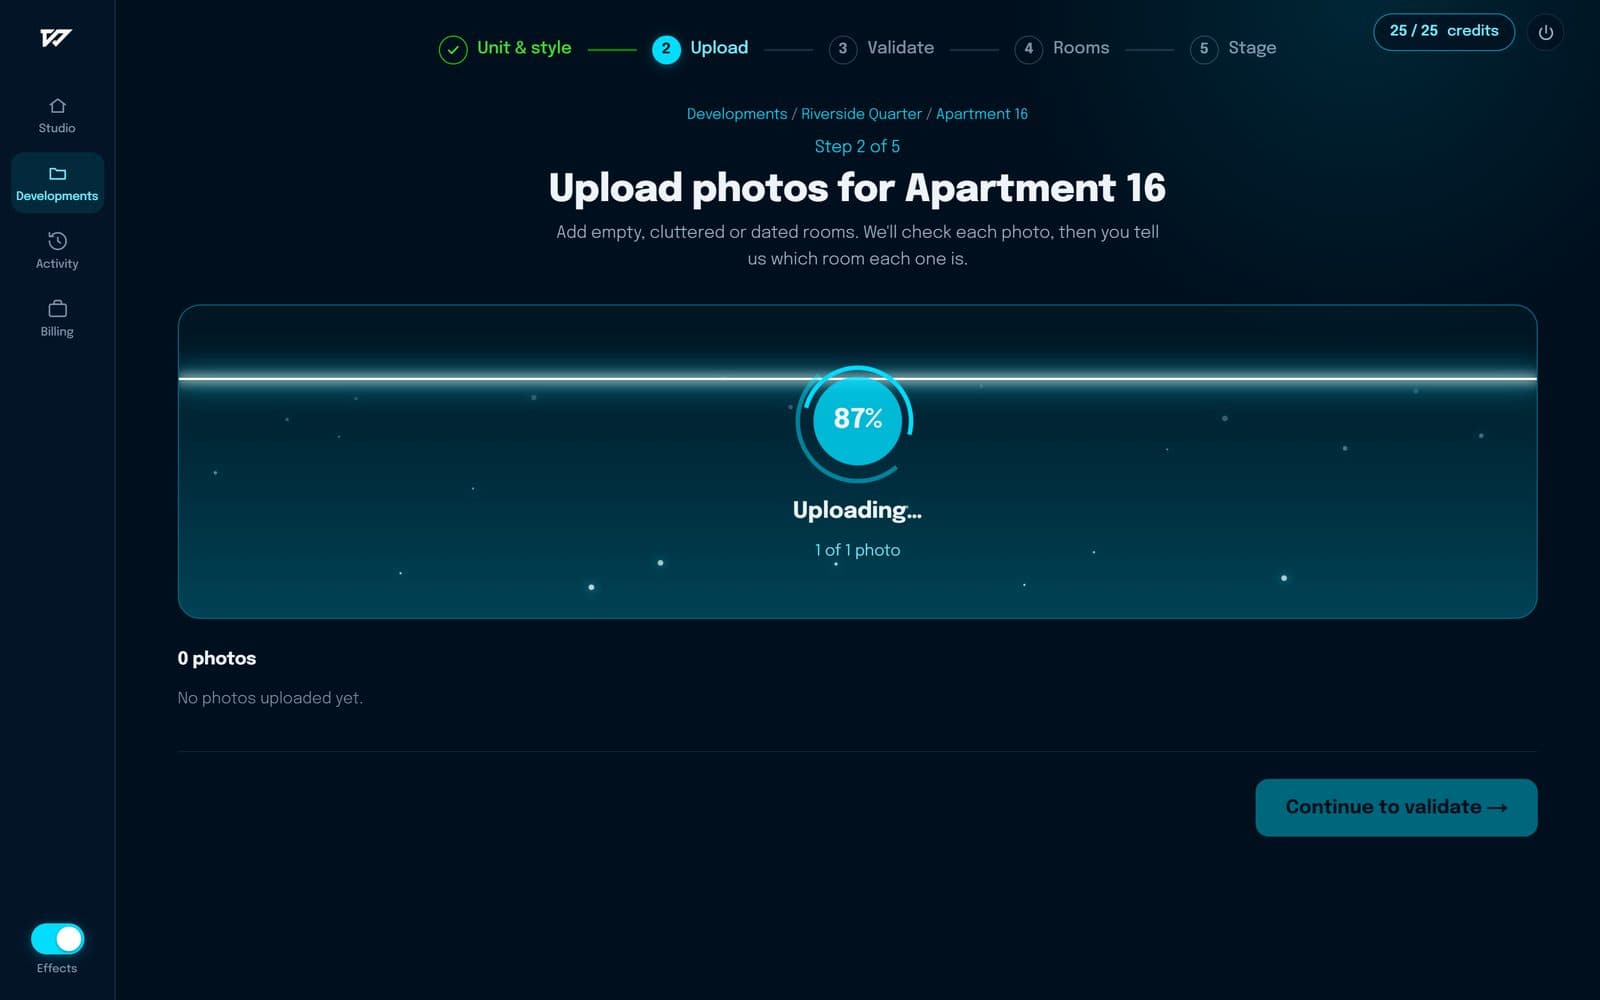1600x1000 pixels.
Task: Open the 25 / 25 credits badge
Action: (x=1444, y=31)
